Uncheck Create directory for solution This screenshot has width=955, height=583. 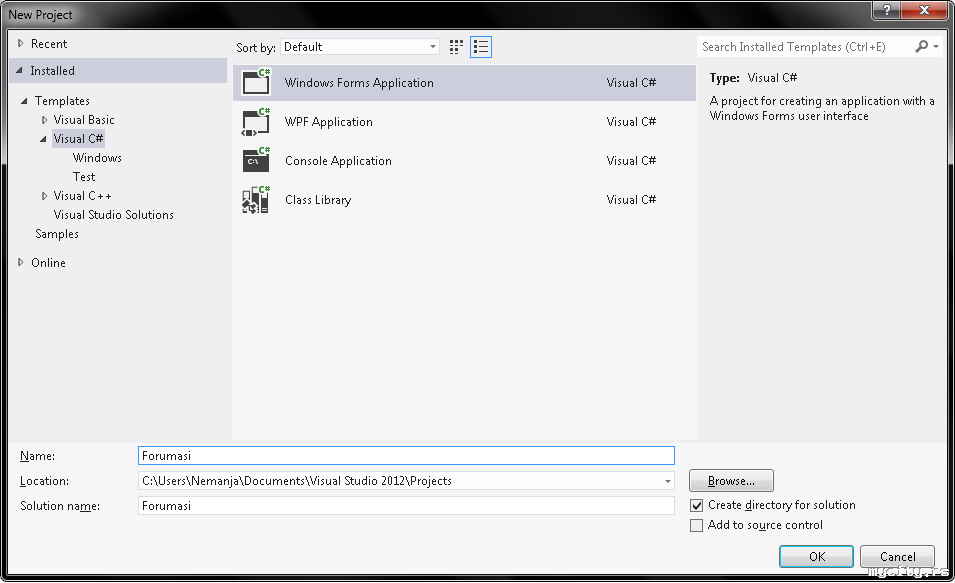pyautogui.click(x=697, y=506)
